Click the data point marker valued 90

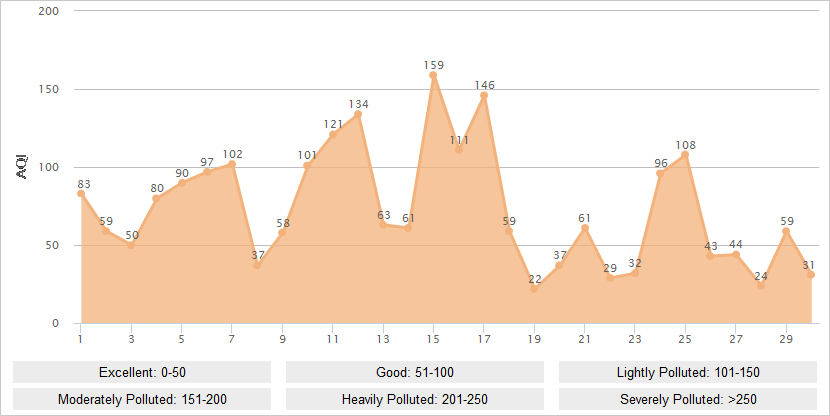[x=182, y=183]
